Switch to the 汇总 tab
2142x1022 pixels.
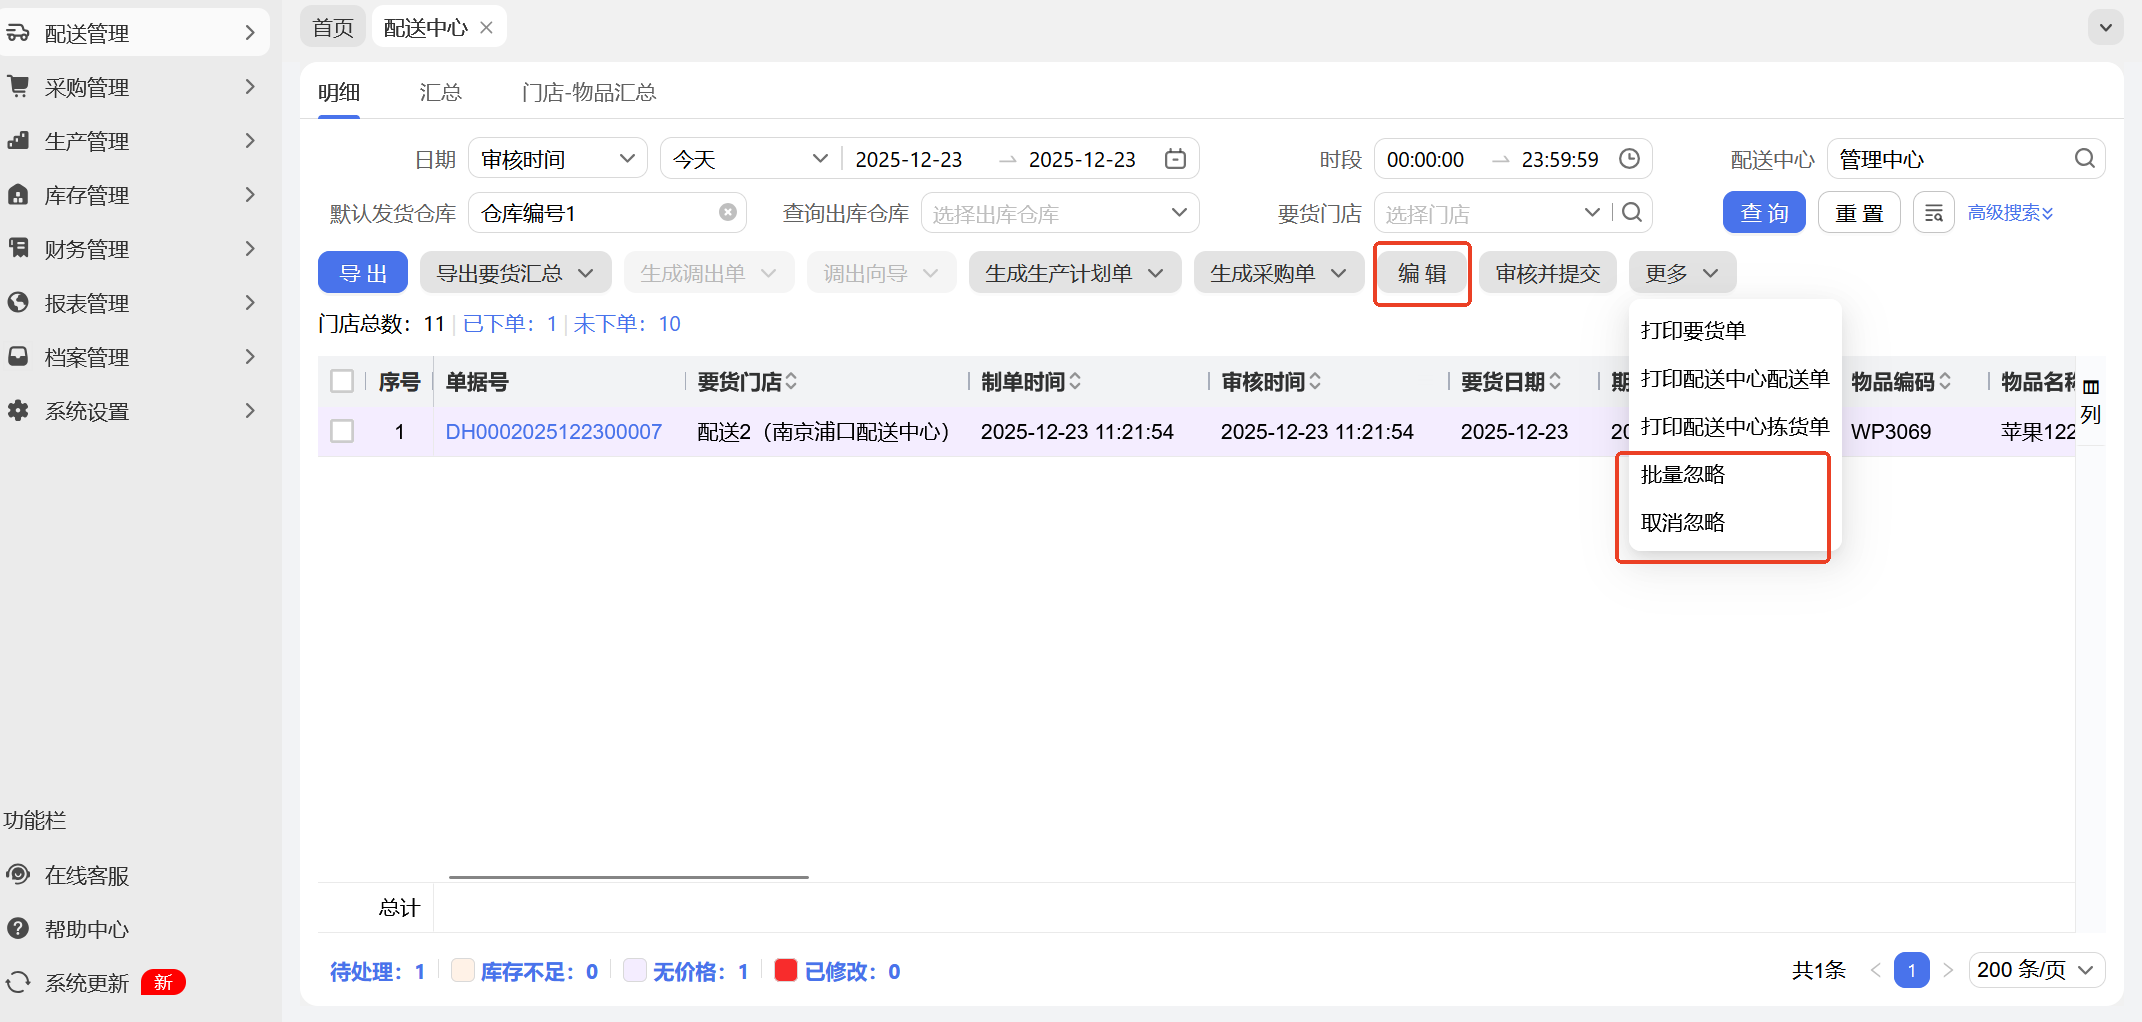point(440,92)
